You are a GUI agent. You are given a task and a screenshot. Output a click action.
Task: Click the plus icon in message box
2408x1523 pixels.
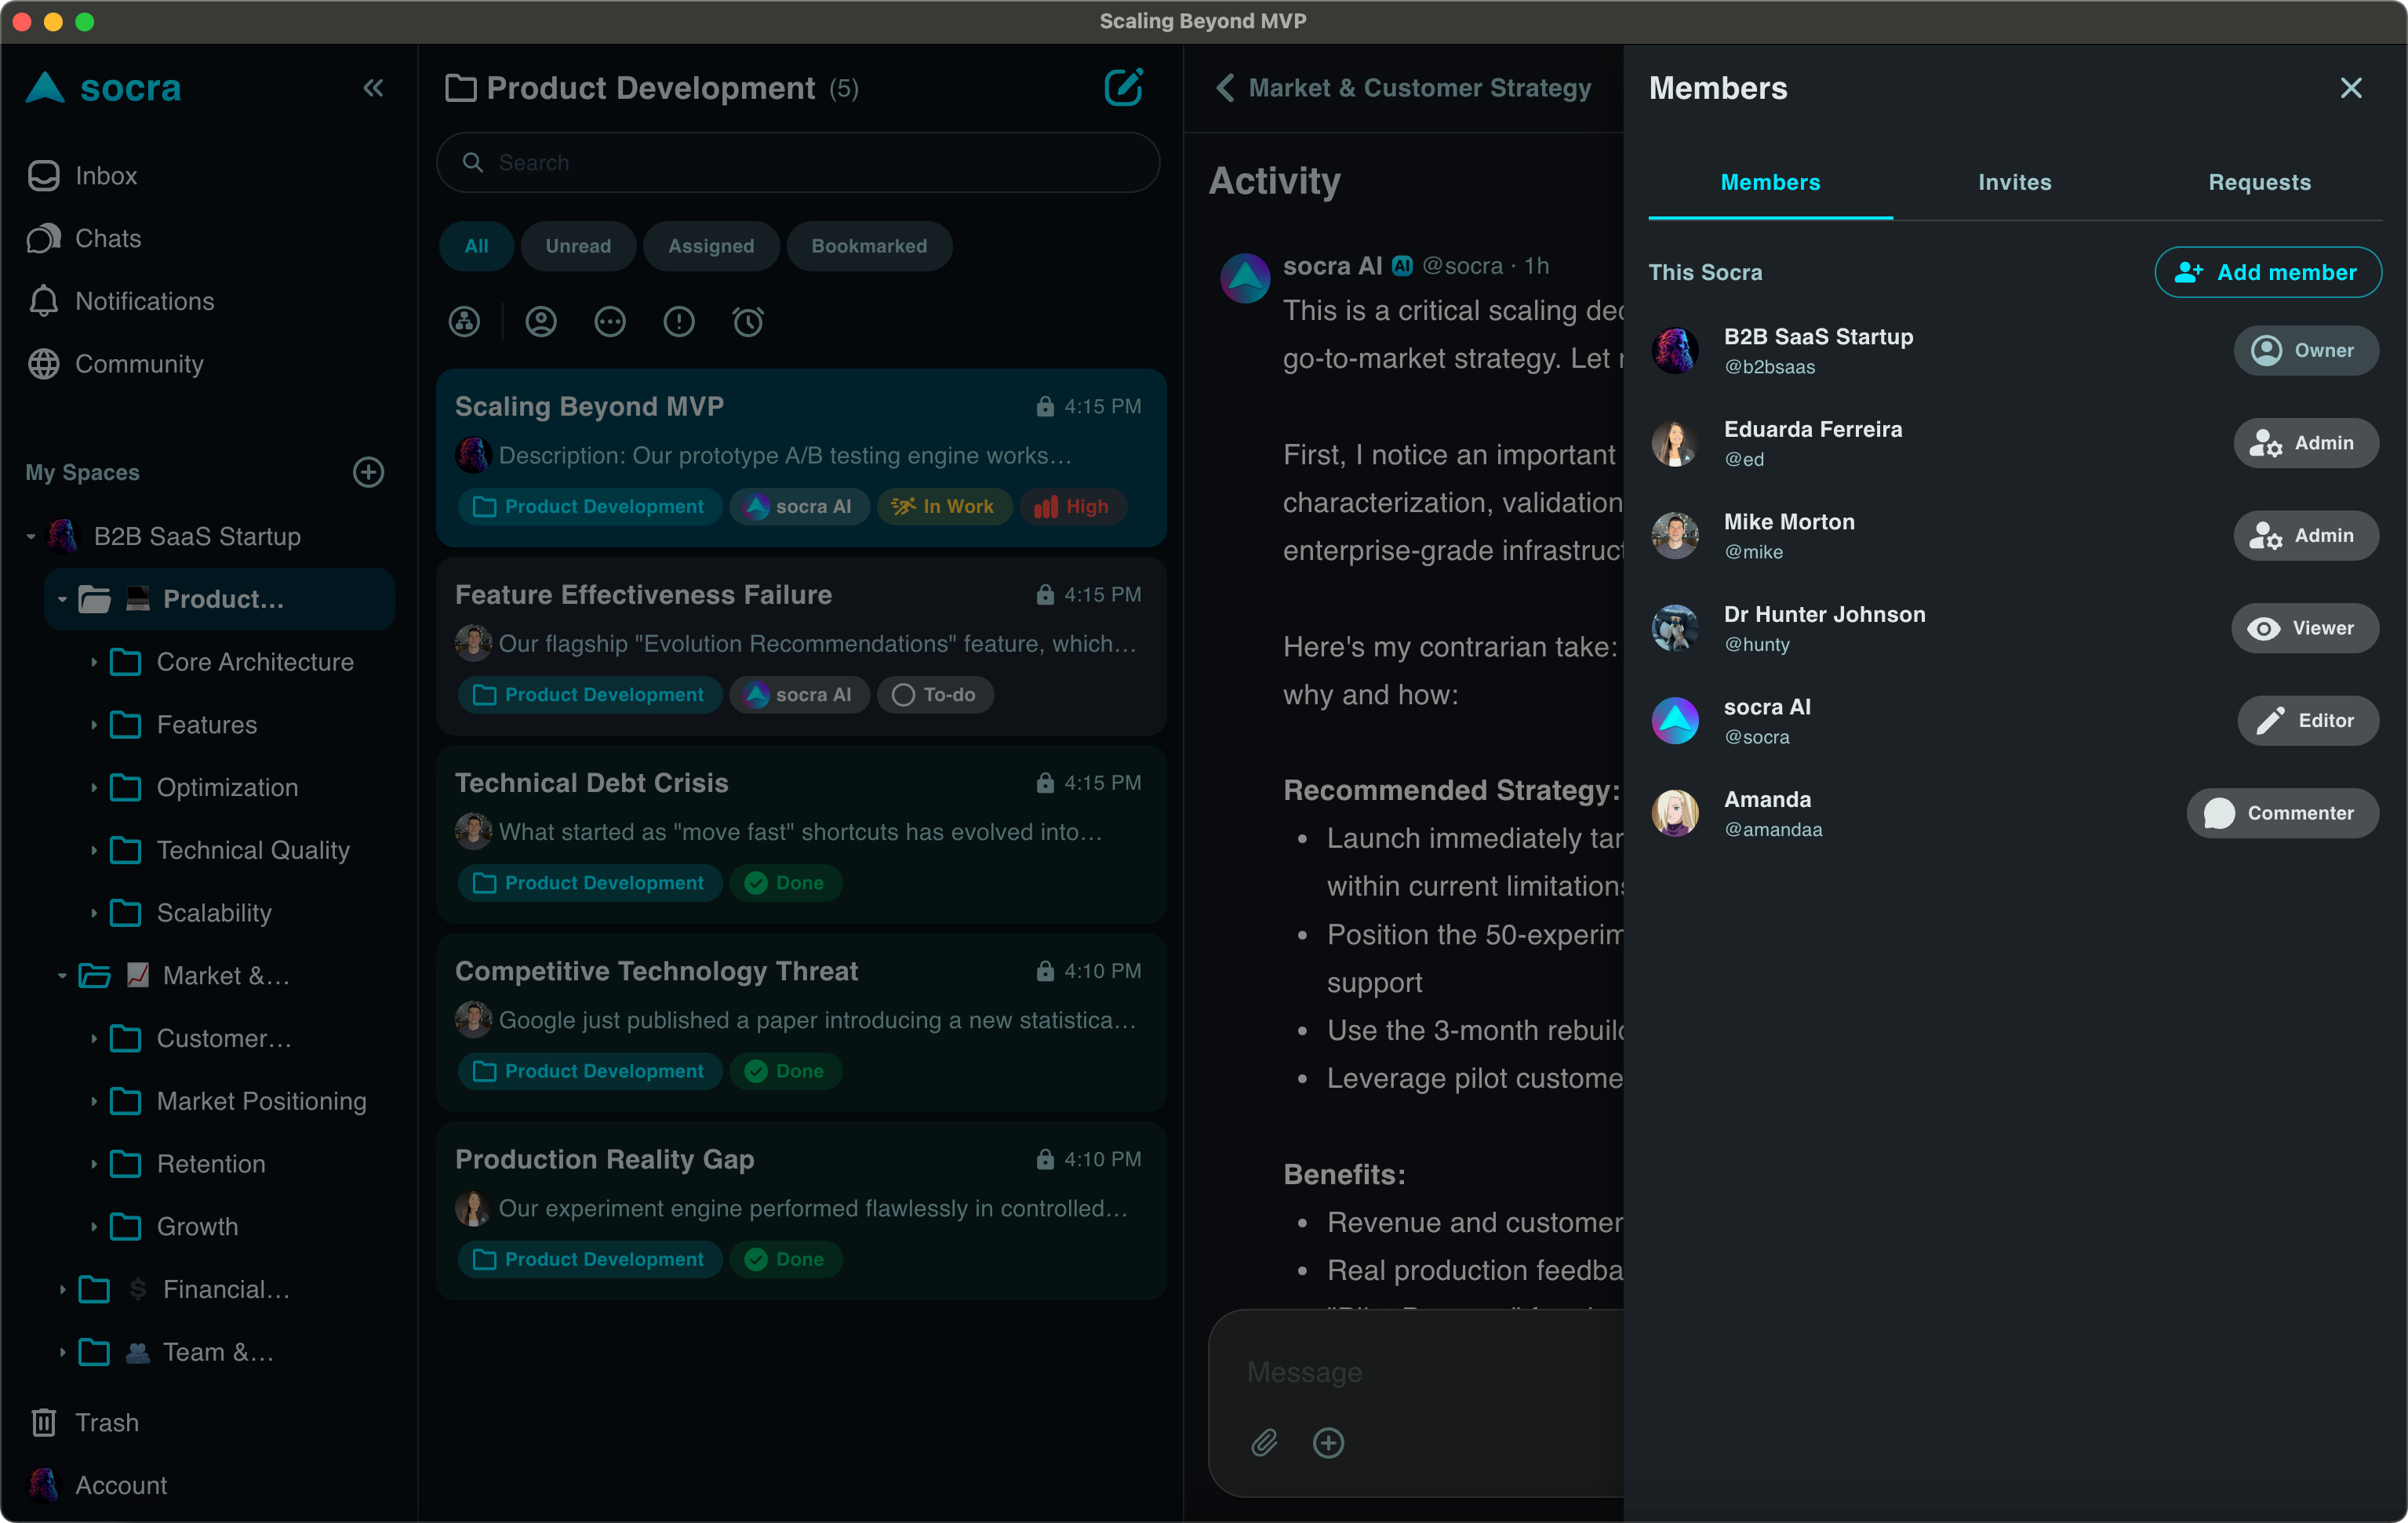point(1328,1442)
